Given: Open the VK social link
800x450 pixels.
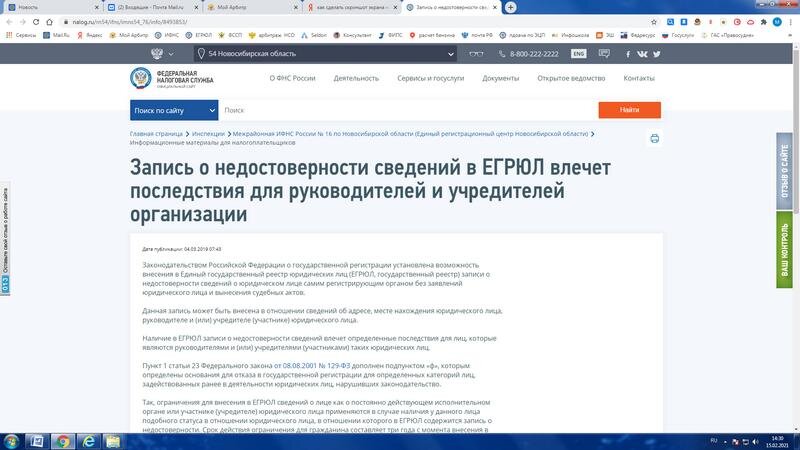Looking at the screenshot, I should 642,54.
